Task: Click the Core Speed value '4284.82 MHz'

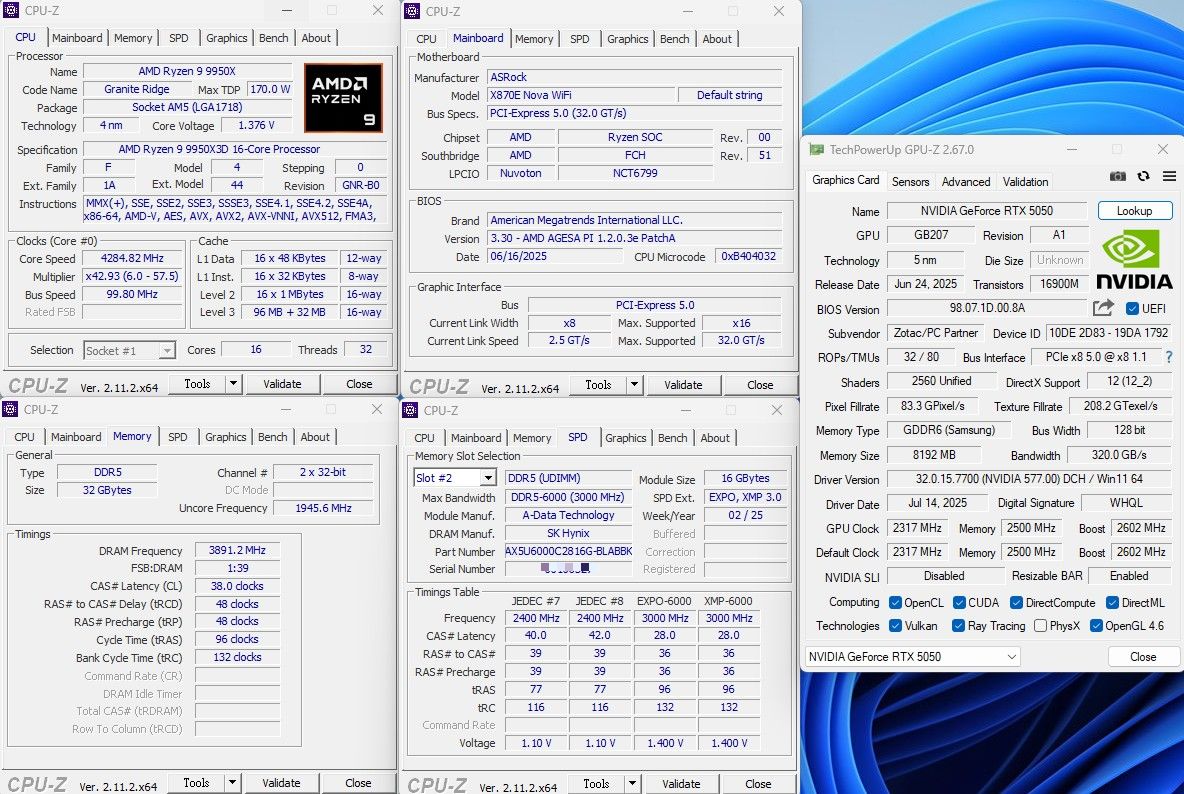Action: tap(132, 258)
